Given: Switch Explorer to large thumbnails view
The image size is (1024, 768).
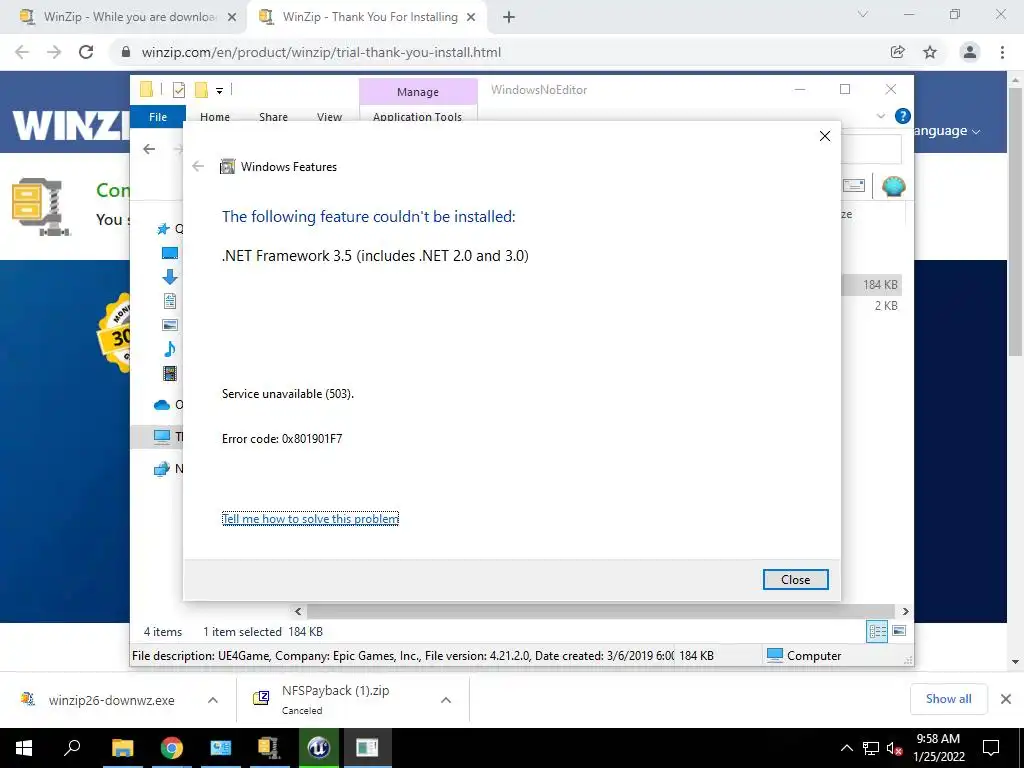Looking at the screenshot, I should point(899,631).
